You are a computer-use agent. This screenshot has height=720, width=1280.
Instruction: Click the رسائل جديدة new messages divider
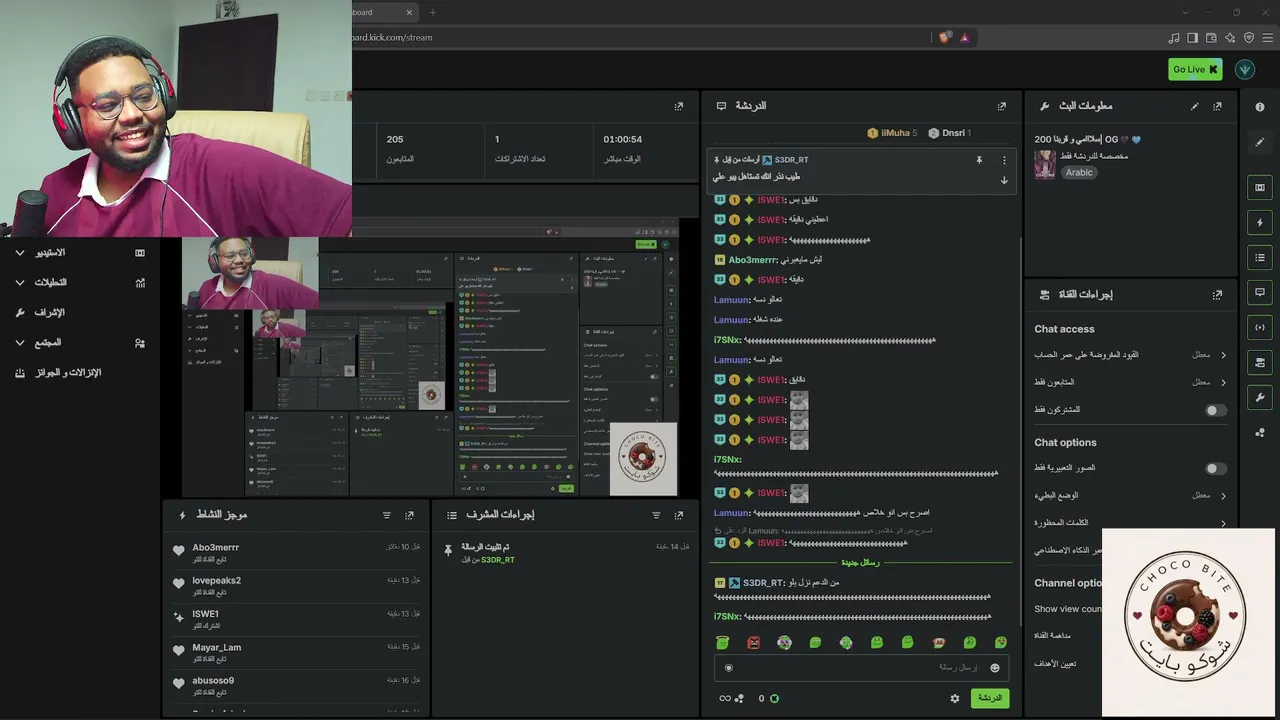click(860, 562)
